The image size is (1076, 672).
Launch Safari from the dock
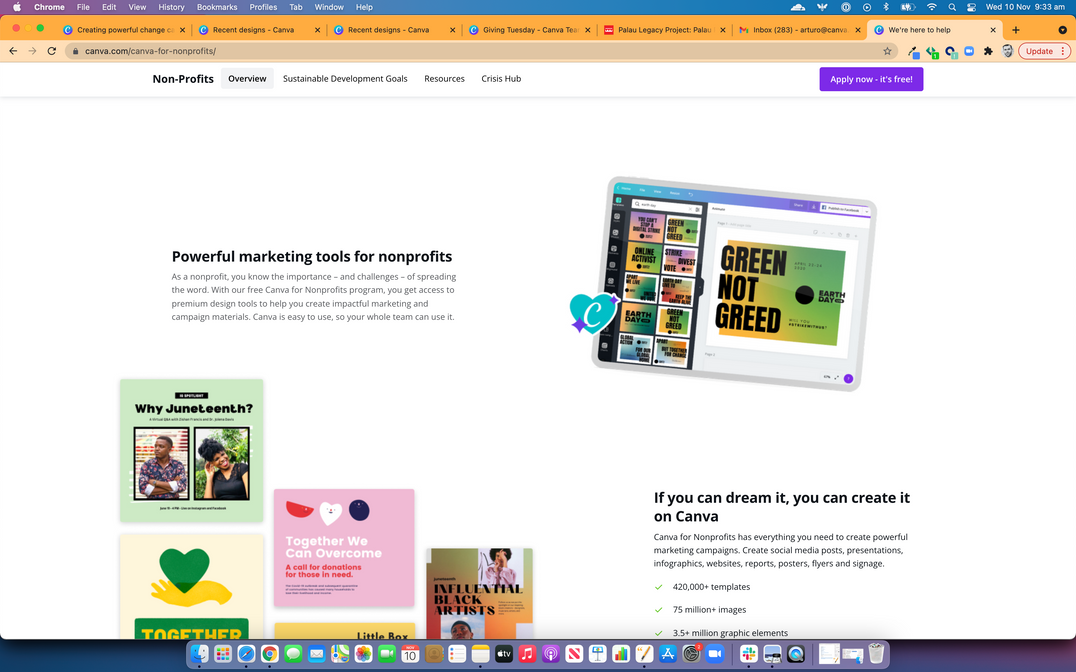(x=246, y=654)
